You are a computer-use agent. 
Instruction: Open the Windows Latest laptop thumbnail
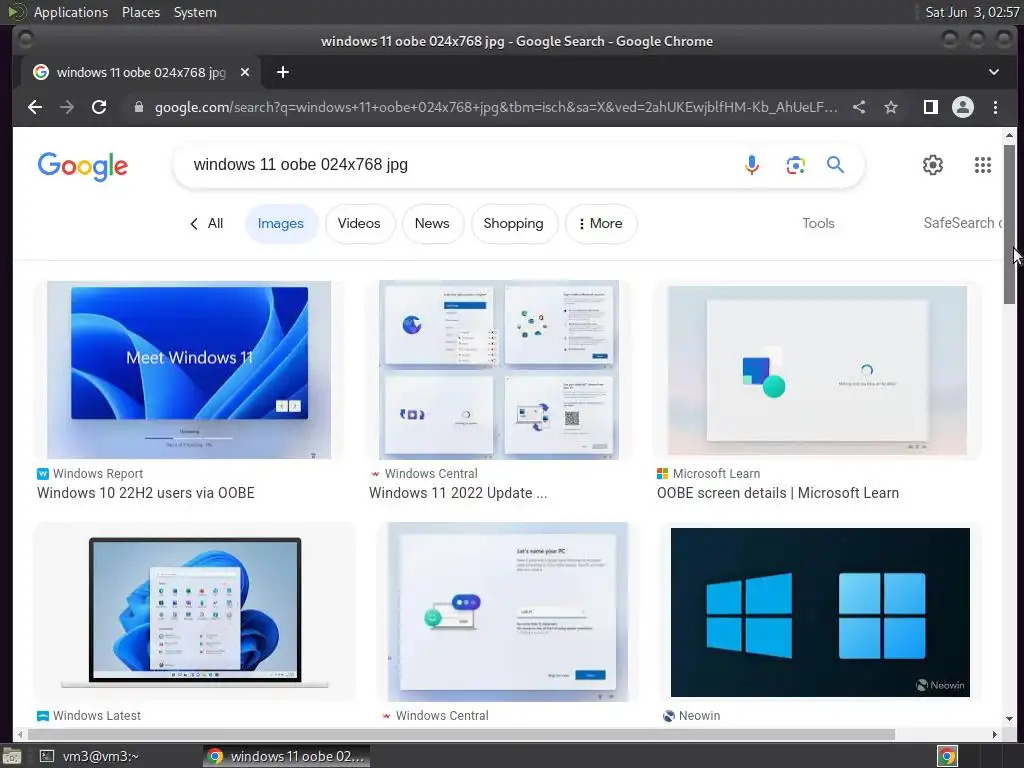(195, 612)
